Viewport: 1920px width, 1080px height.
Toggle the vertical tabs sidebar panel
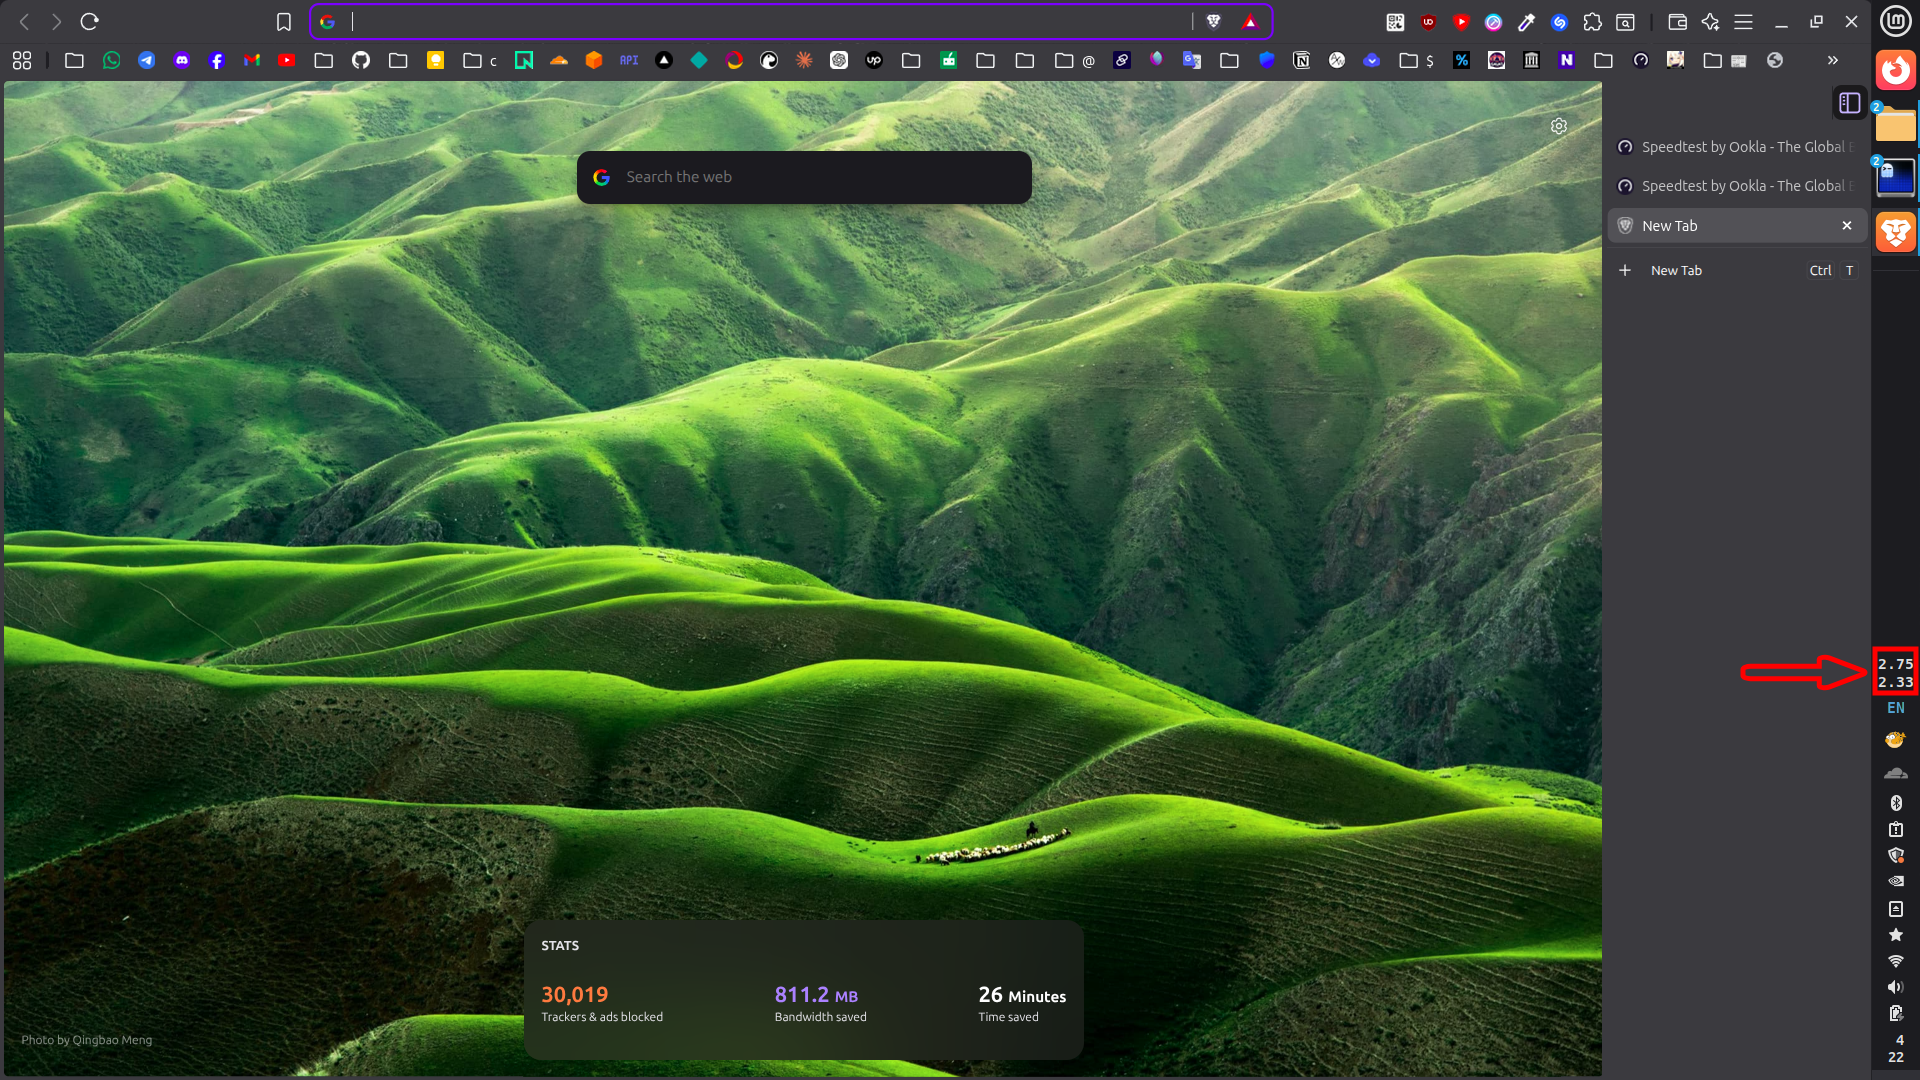pos(1849,103)
